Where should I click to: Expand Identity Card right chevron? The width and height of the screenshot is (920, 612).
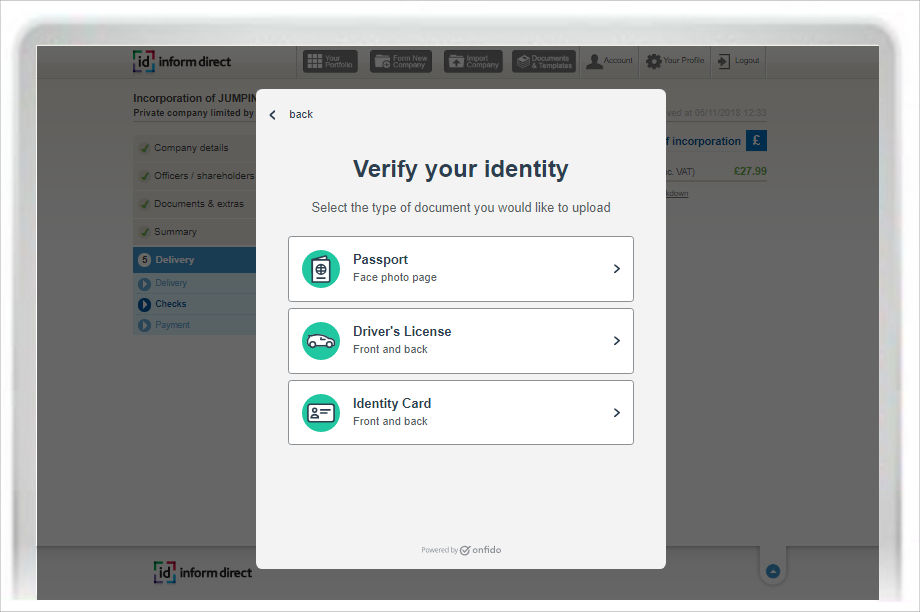click(x=617, y=413)
